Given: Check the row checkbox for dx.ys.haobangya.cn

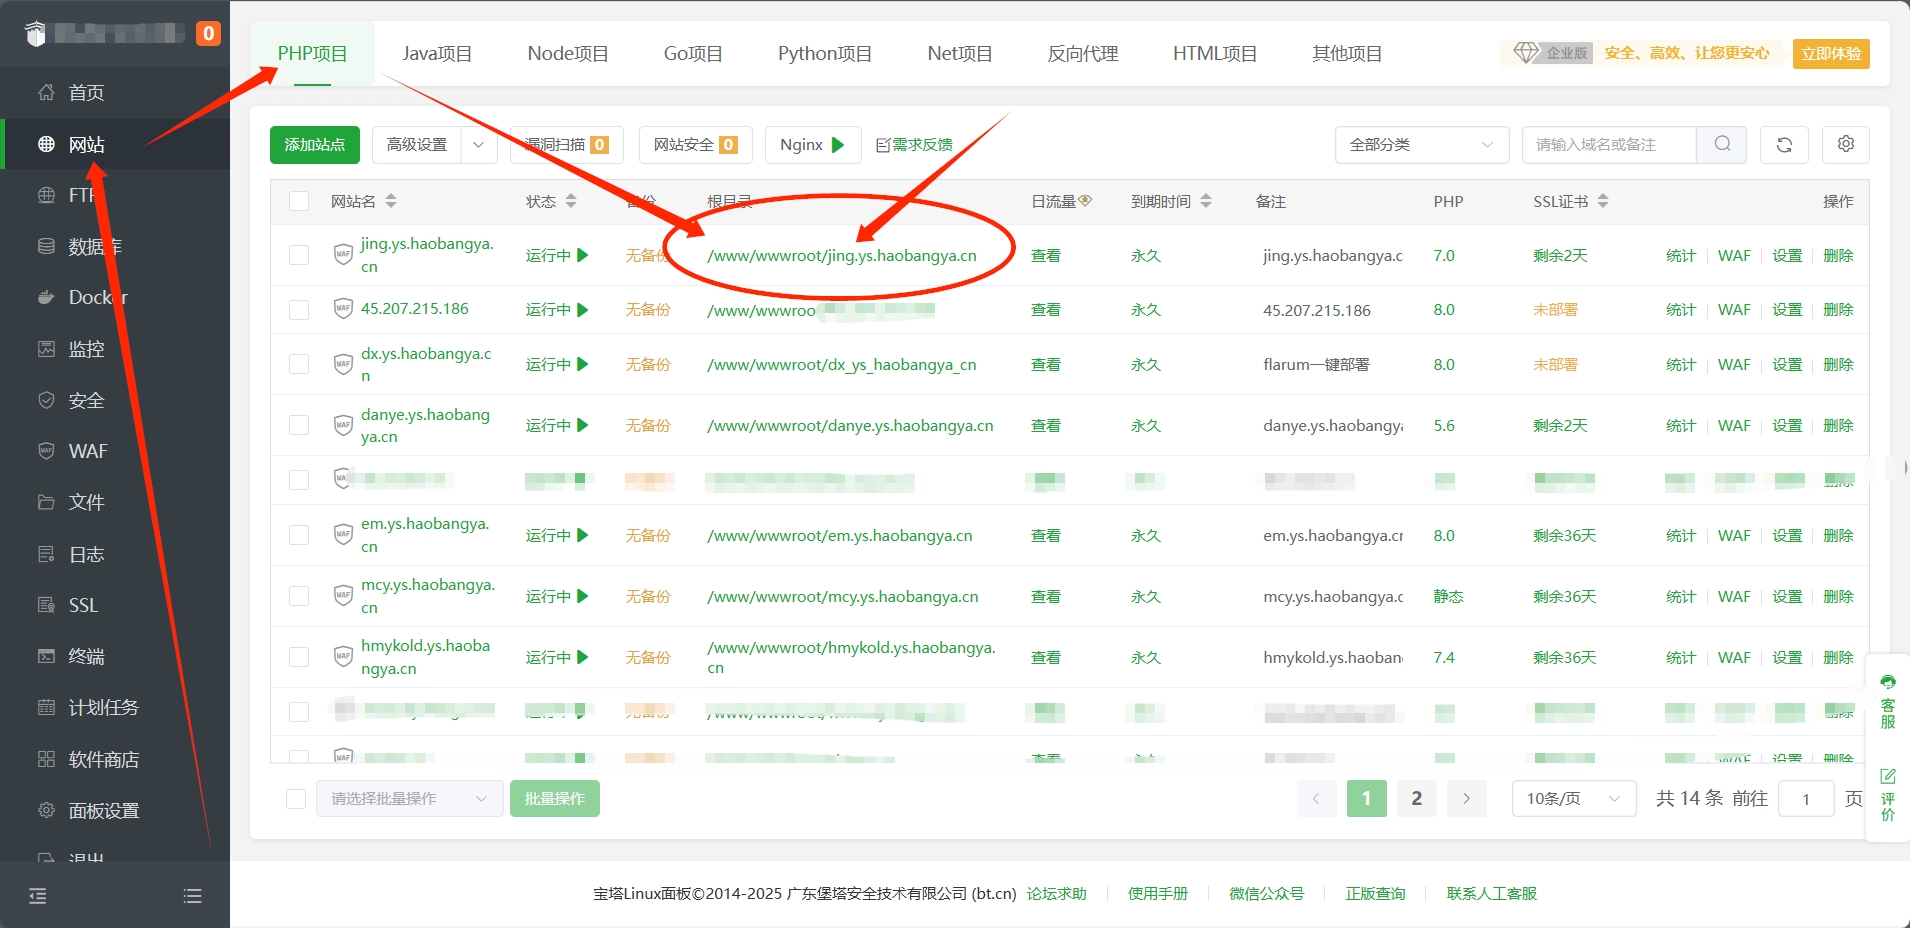Looking at the screenshot, I should [299, 364].
